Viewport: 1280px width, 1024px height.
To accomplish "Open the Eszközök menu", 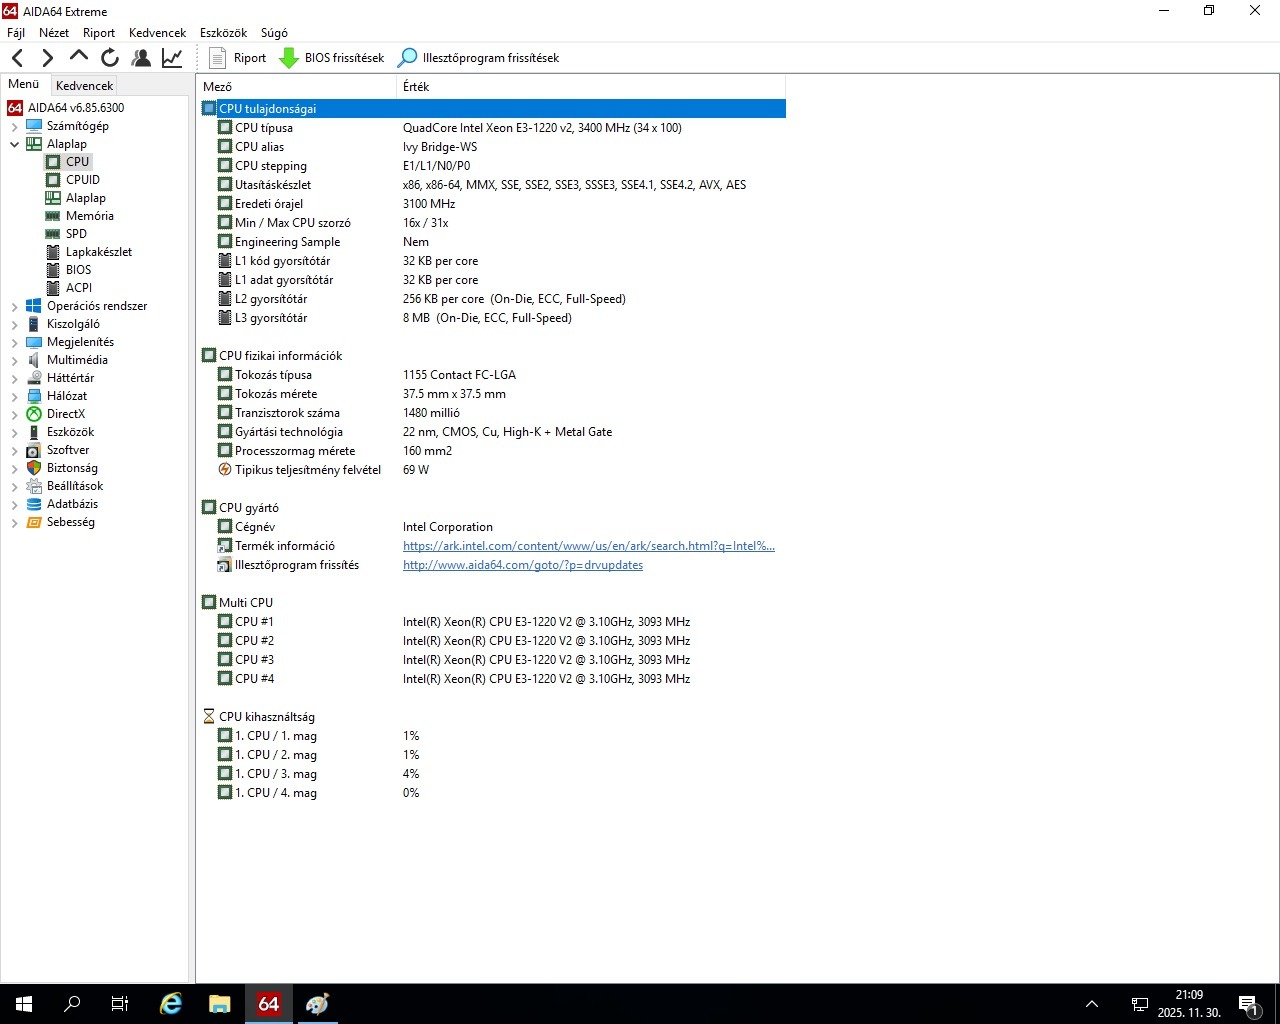I will pos(223,32).
